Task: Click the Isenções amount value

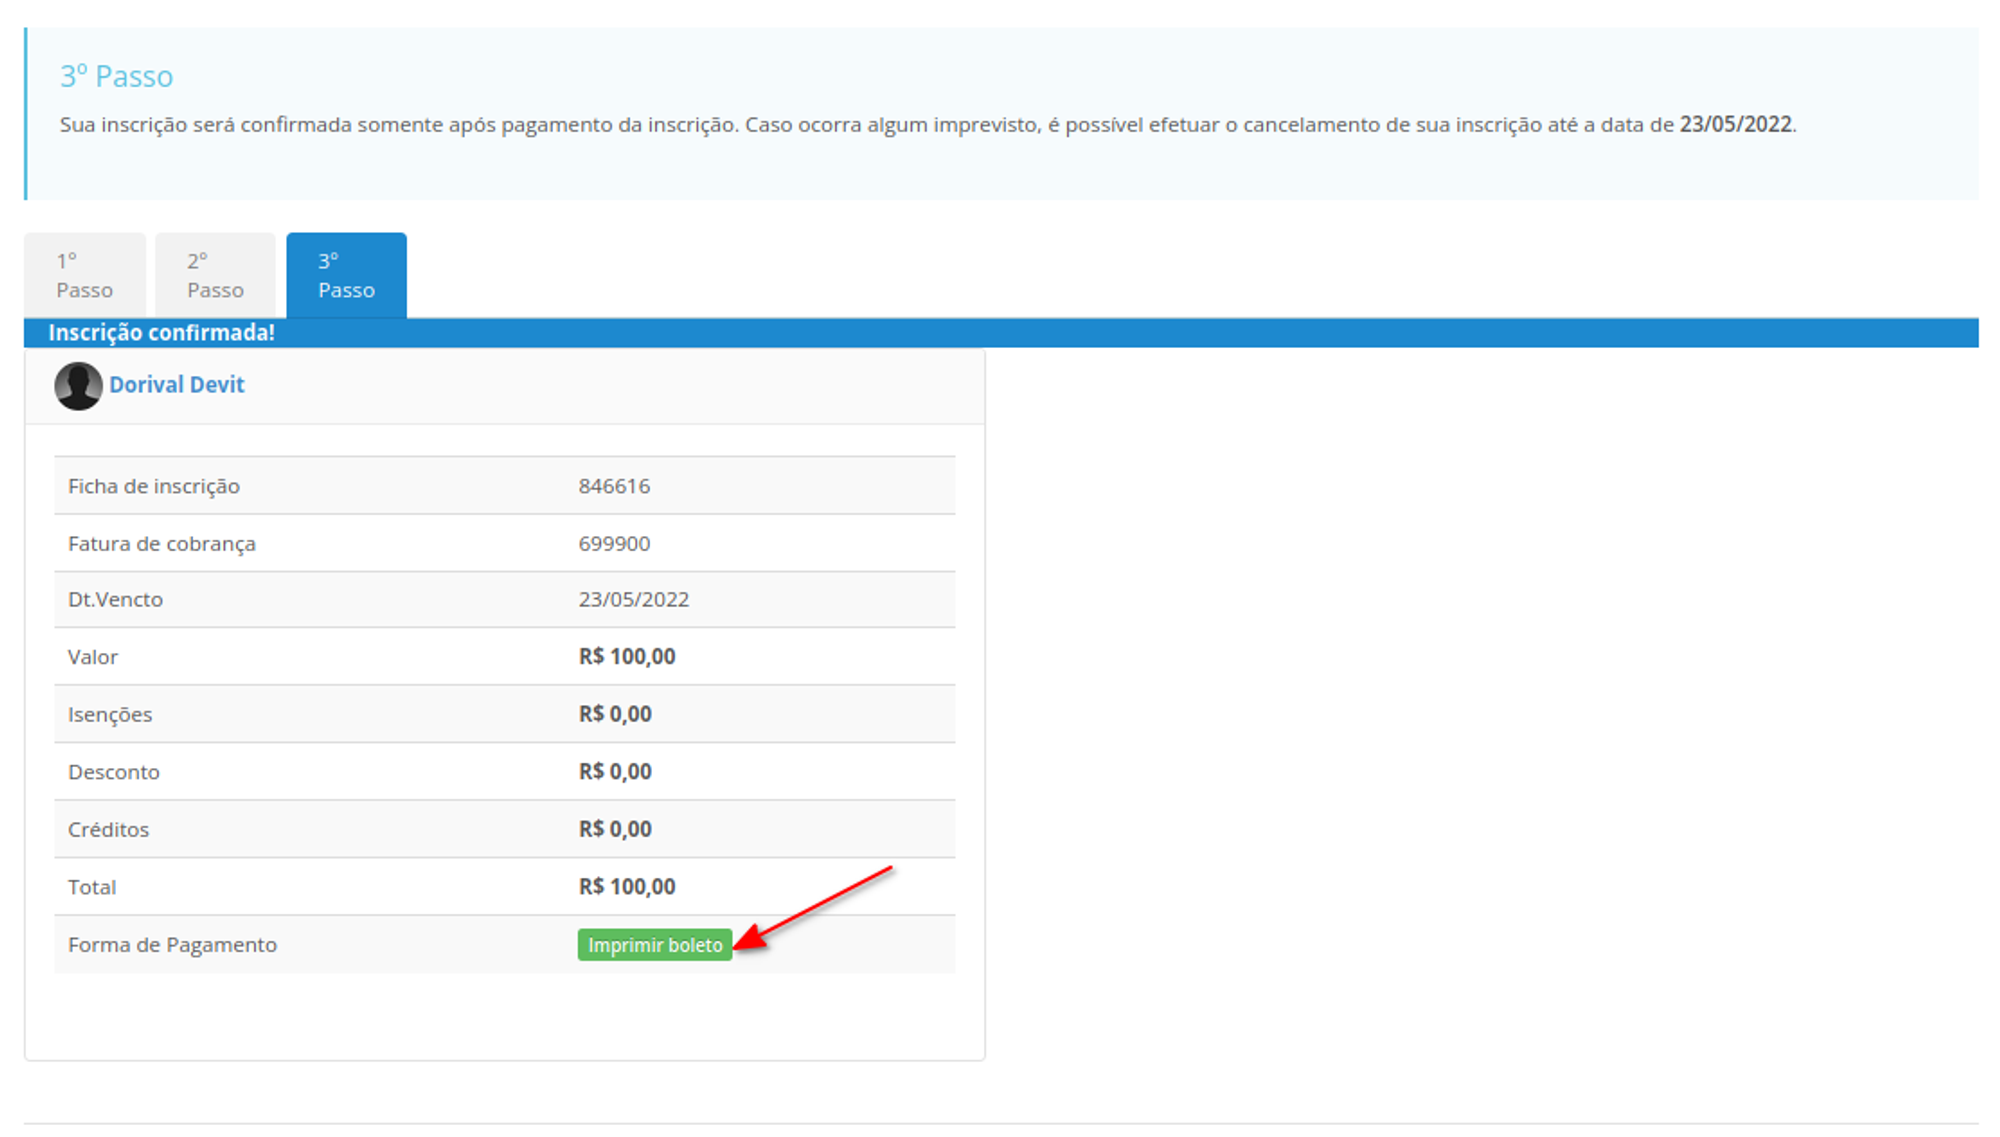Action: (x=615, y=714)
